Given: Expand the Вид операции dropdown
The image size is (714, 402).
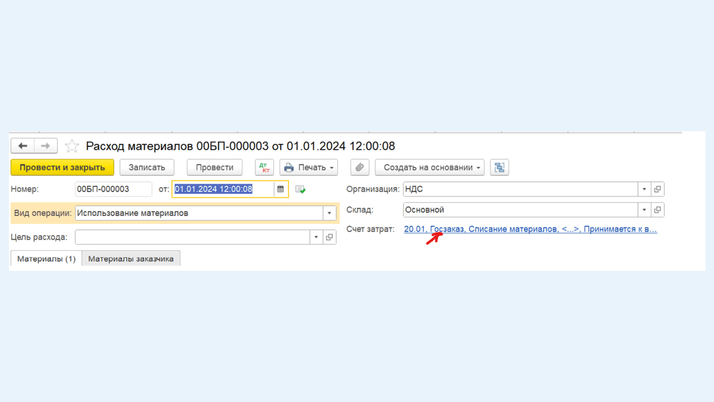Looking at the screenshot, I should (329, 213).
